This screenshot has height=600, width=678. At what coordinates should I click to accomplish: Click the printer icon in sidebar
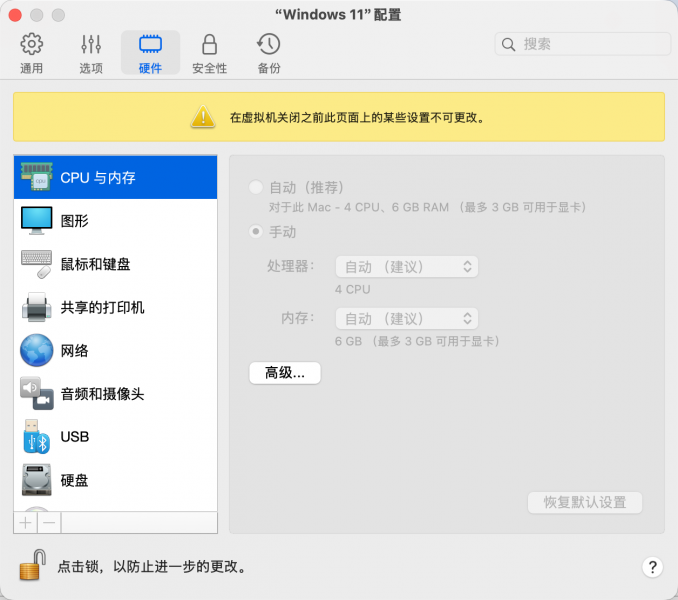[37, 307]
